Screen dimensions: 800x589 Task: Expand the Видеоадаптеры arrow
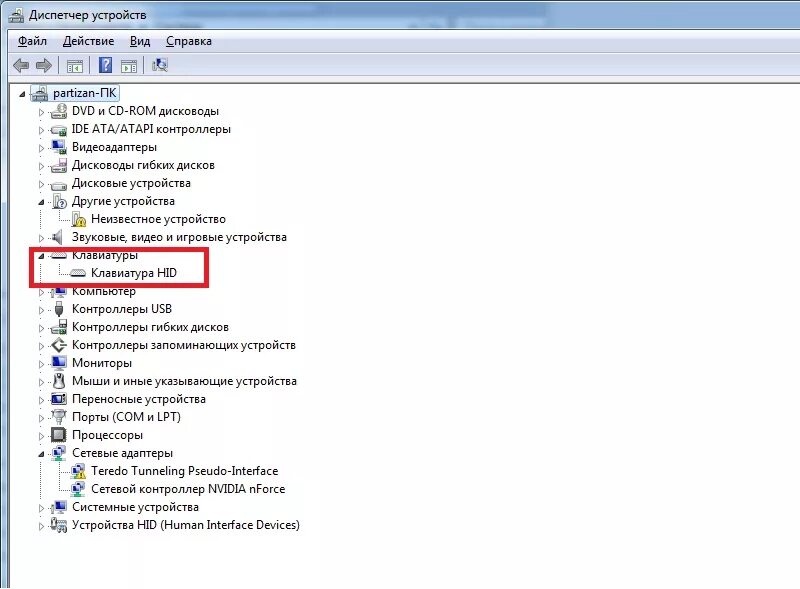(x=41, y=148)
